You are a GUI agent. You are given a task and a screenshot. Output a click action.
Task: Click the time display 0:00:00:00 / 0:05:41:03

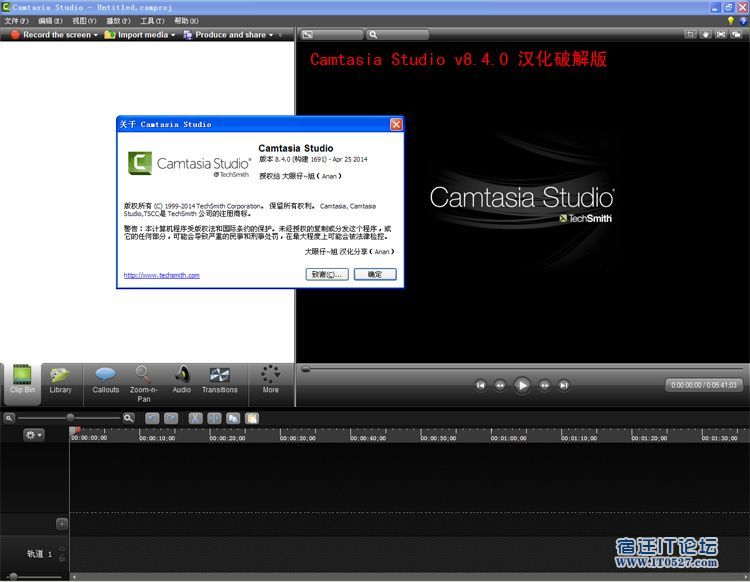pos(704,385)
